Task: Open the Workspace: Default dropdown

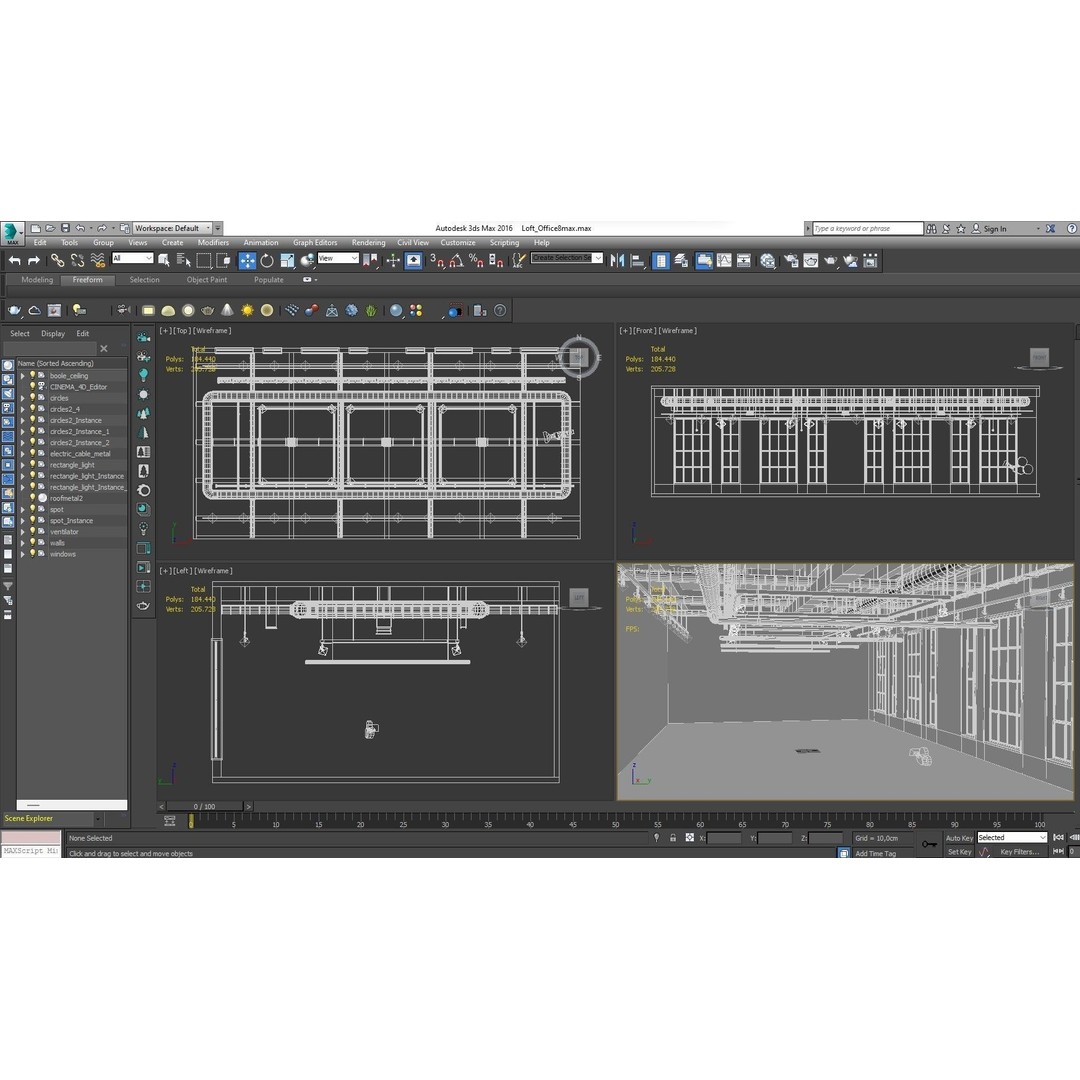Action: click(172, 228)
